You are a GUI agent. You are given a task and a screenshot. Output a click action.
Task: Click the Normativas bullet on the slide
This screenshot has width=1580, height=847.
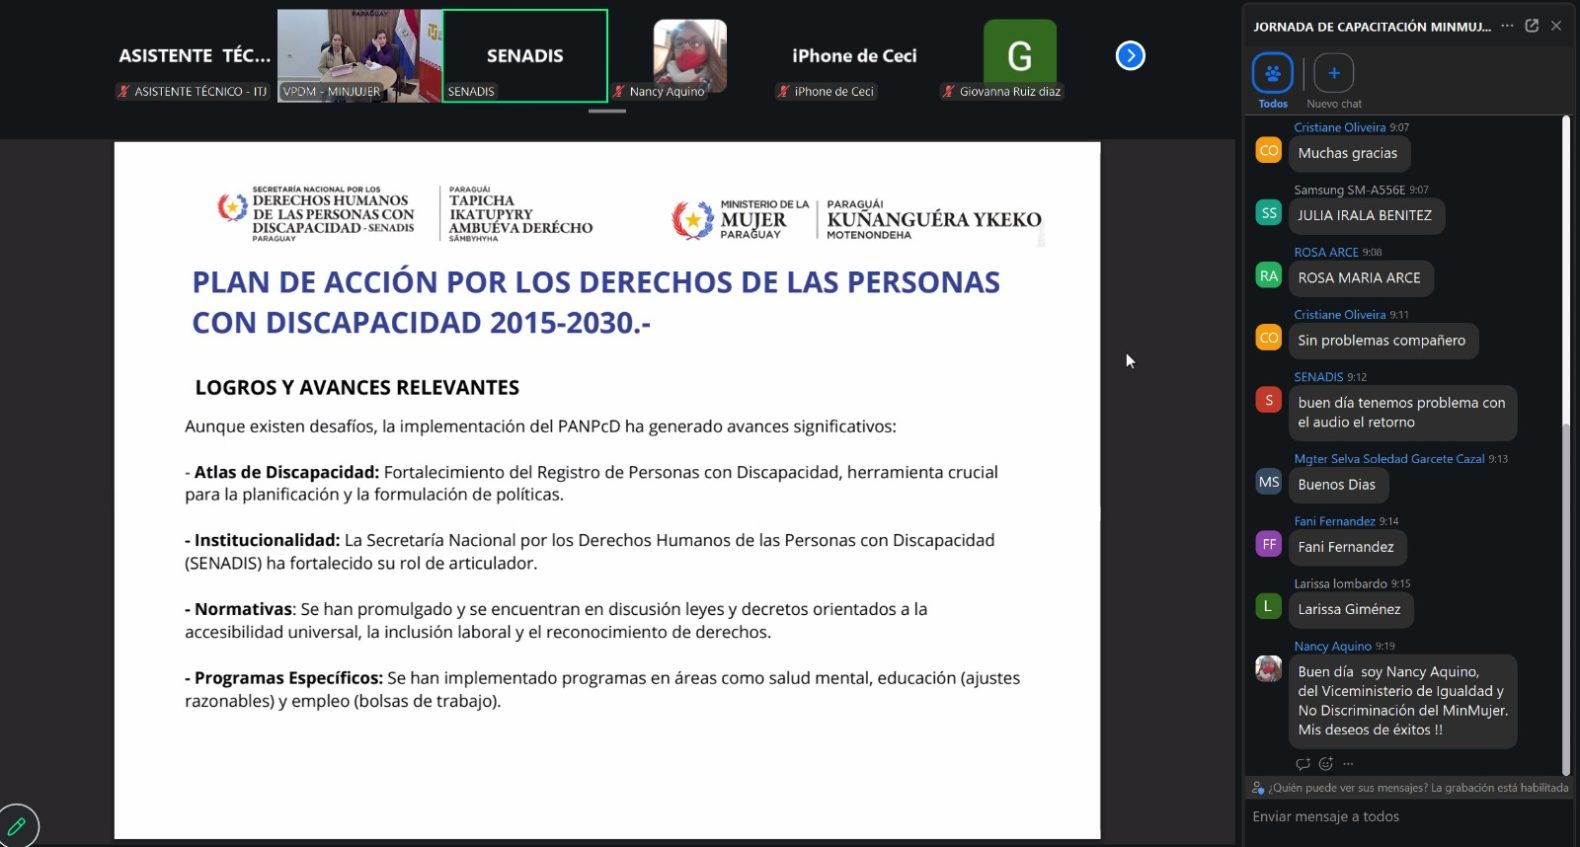tap(556, 620)
